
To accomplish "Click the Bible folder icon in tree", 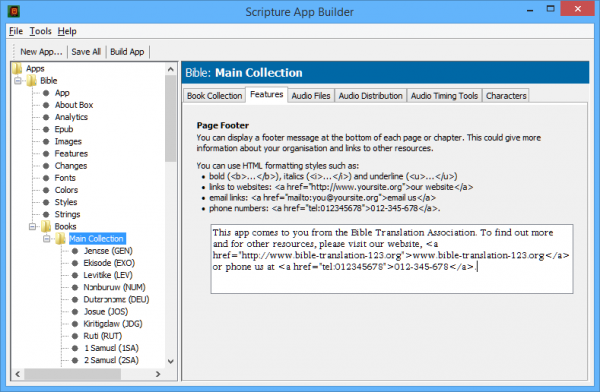I will (31, 81).
